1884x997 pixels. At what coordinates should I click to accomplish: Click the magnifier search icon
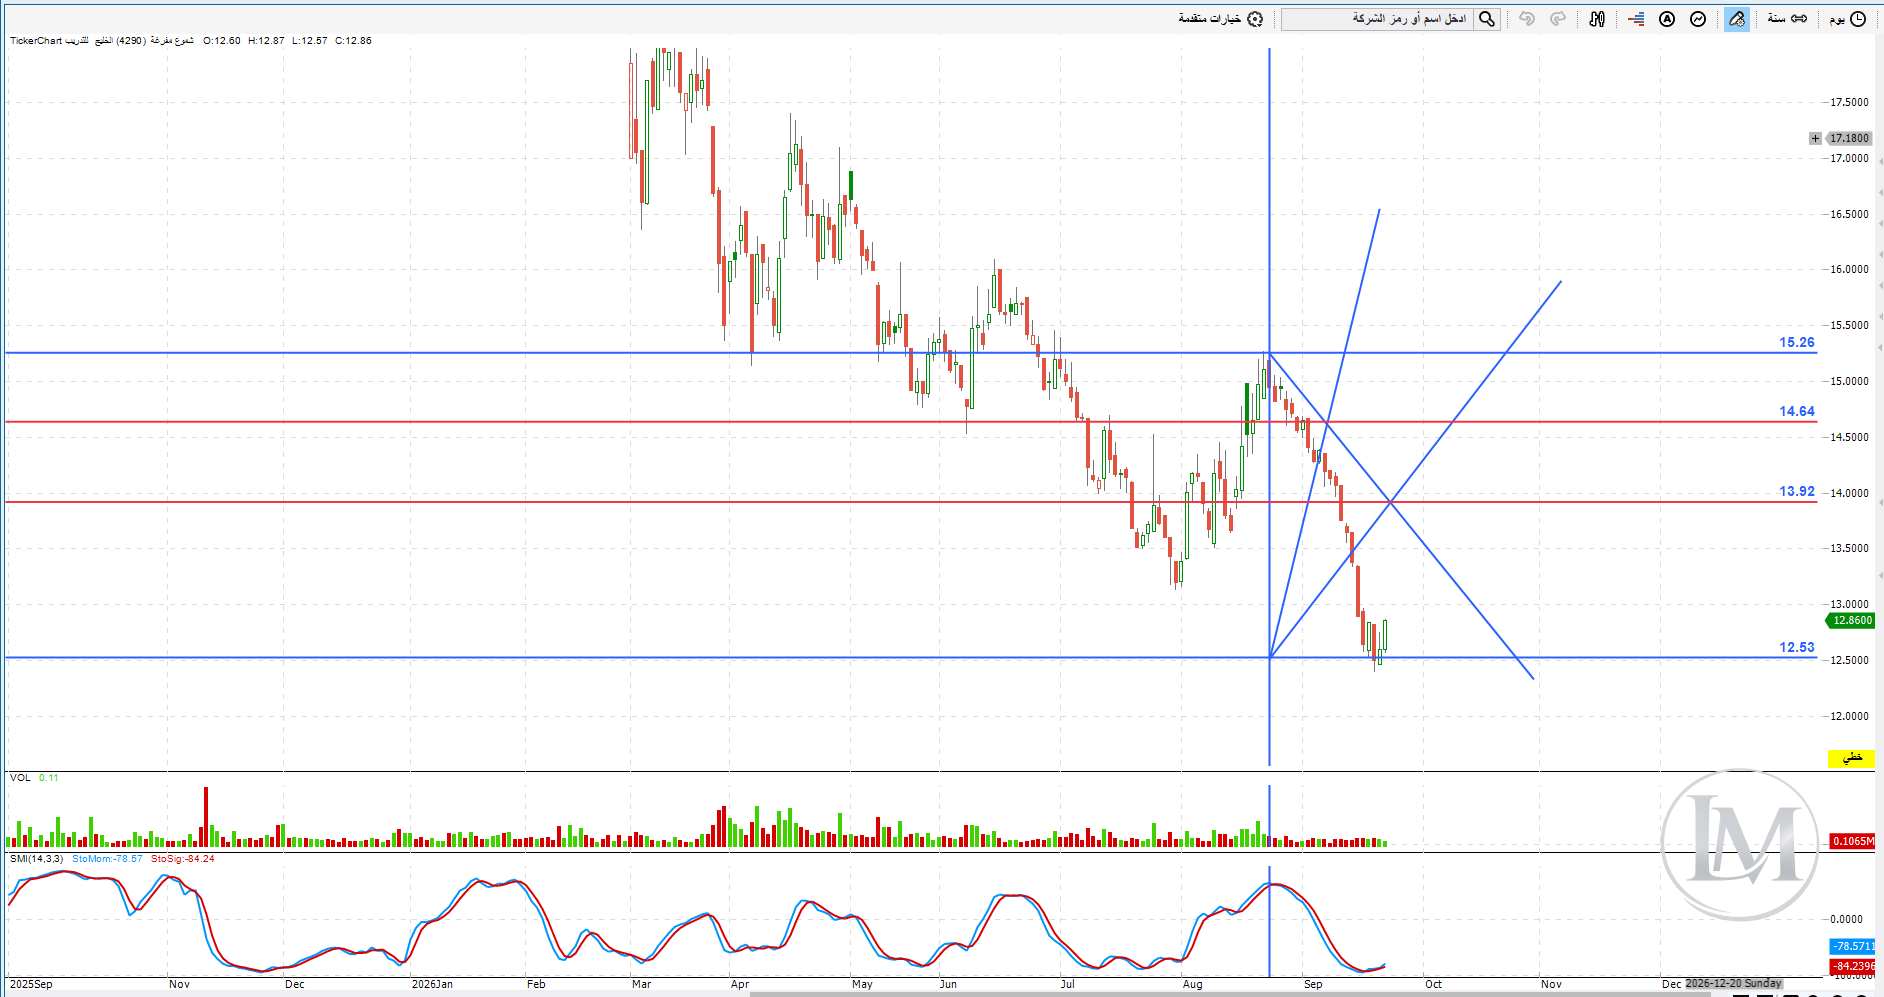(1487, 19)
